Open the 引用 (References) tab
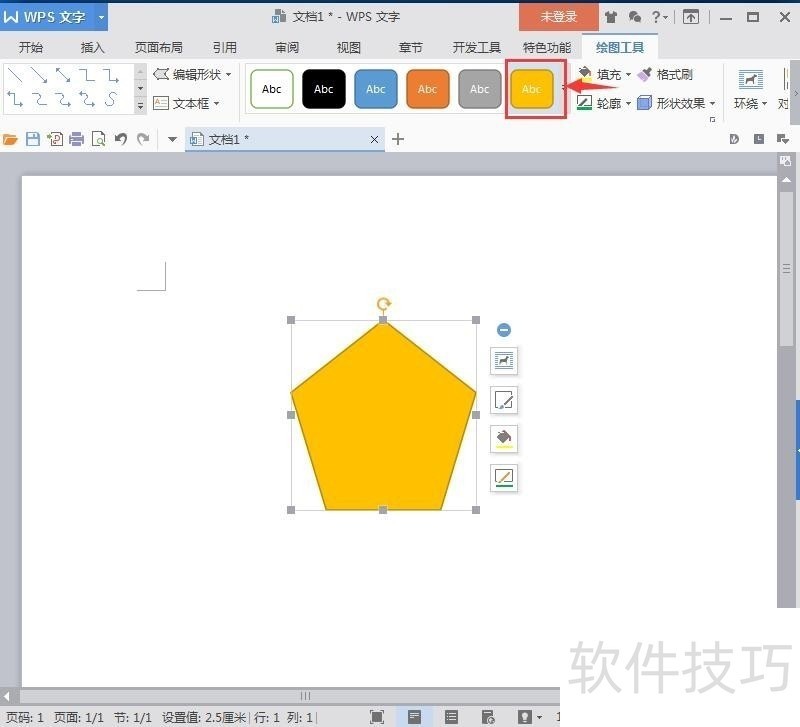 click(x=225, y=47)
